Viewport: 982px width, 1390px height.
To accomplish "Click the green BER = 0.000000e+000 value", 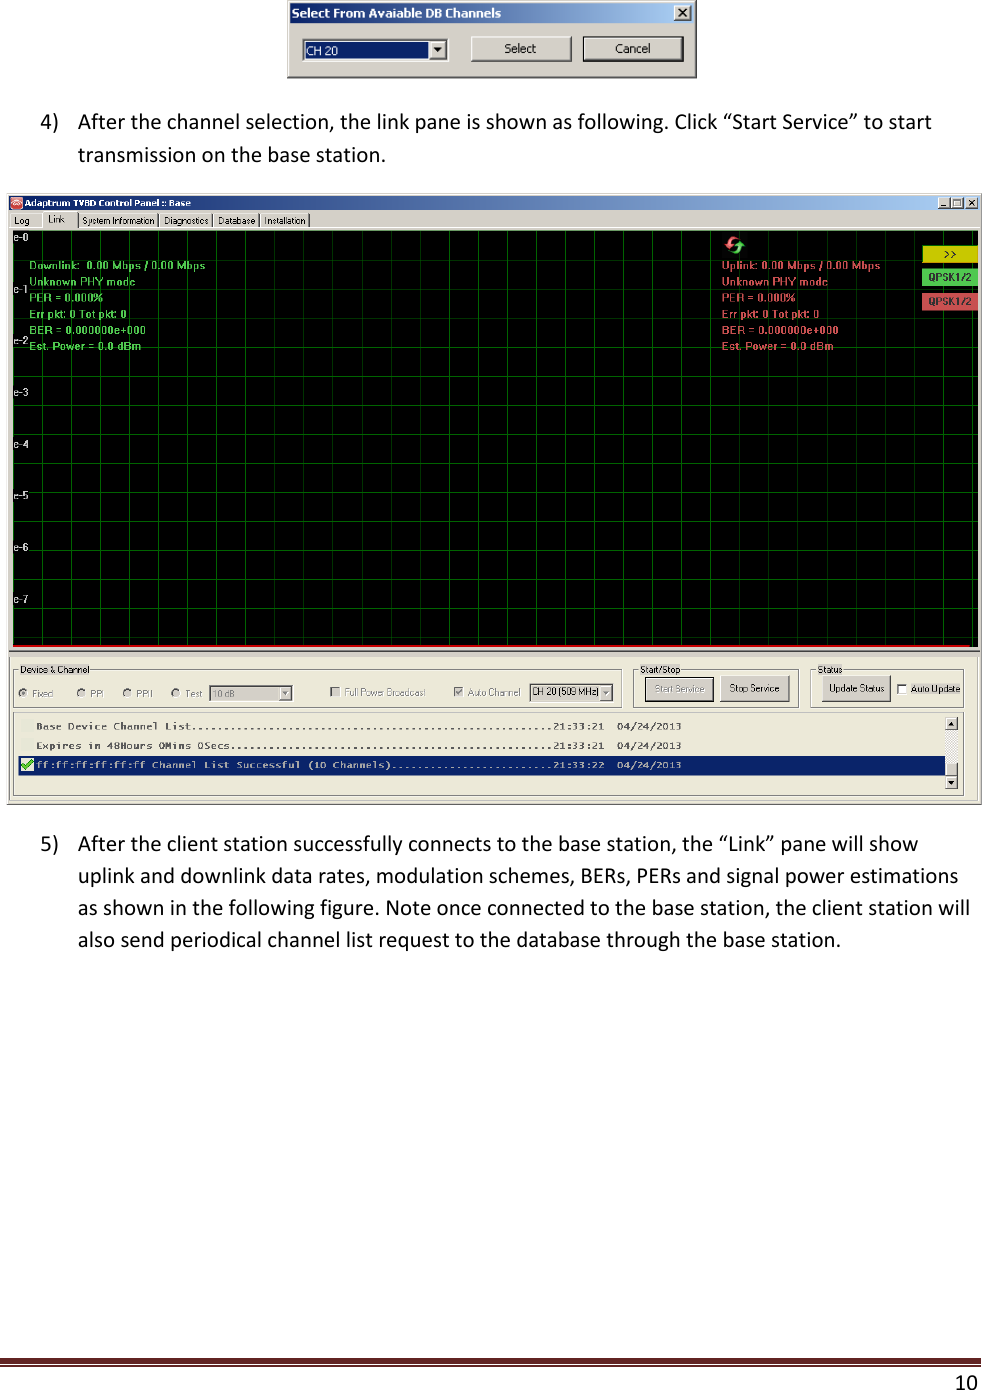I will tap(87, 330).
